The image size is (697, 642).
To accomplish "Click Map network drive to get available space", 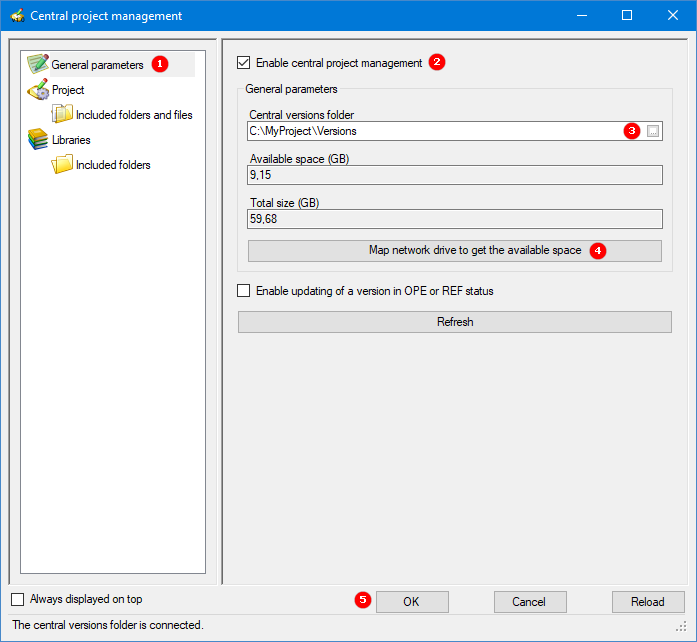I will click(x=454, y=250).
